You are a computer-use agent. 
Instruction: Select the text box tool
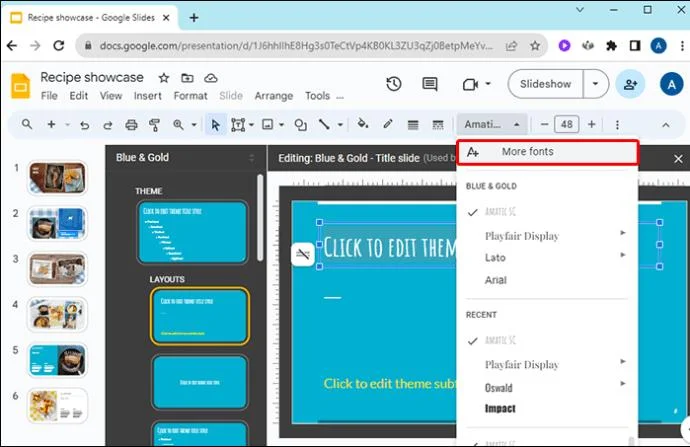pyautogui.click(x=238, y=125)
